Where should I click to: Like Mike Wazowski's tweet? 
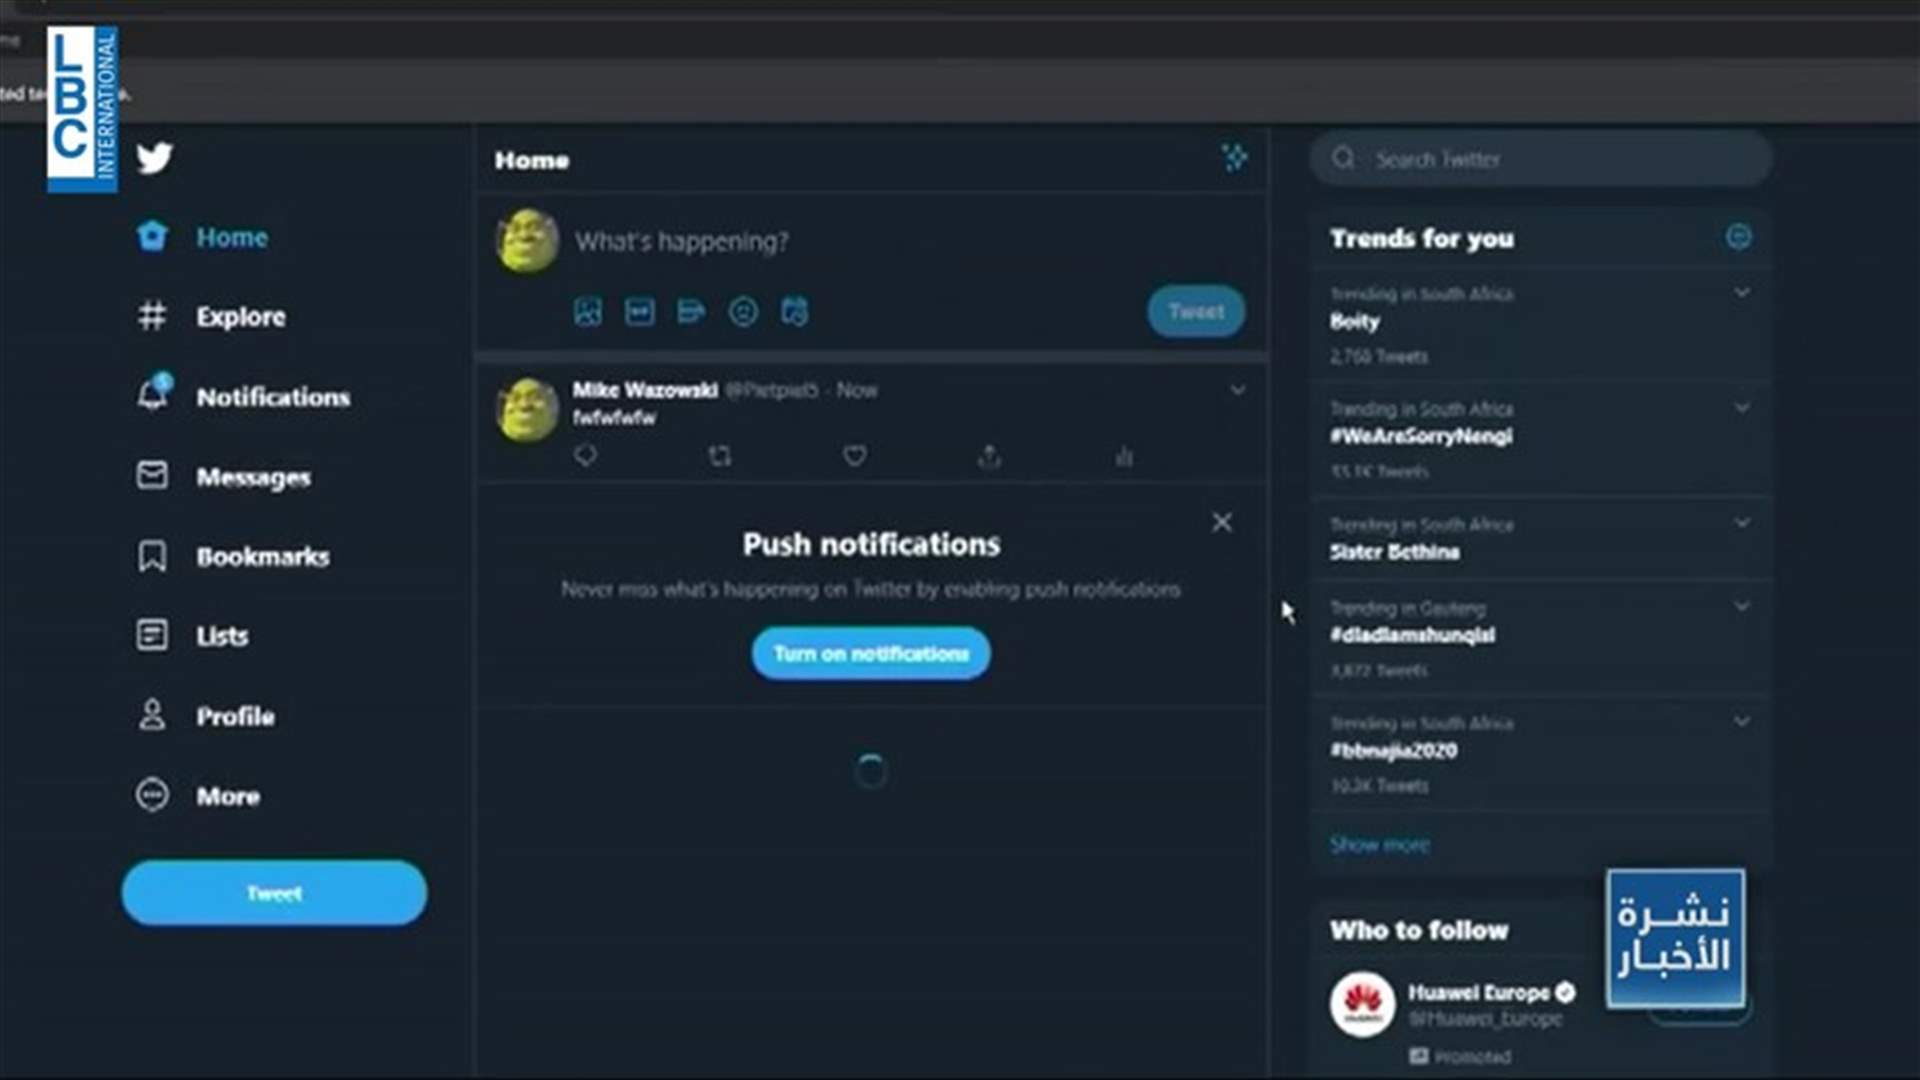click(855, 456)
